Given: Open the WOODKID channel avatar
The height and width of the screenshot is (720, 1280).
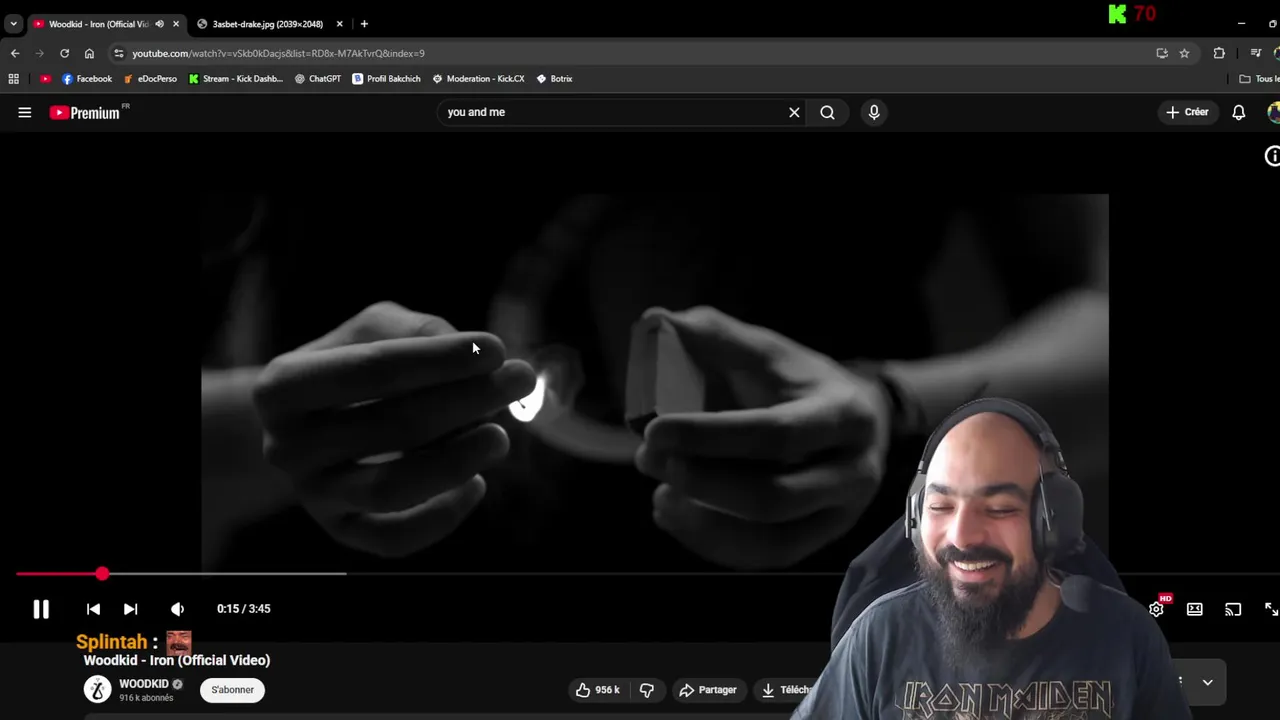Looking at the screenshot, I should click(97, 690).
